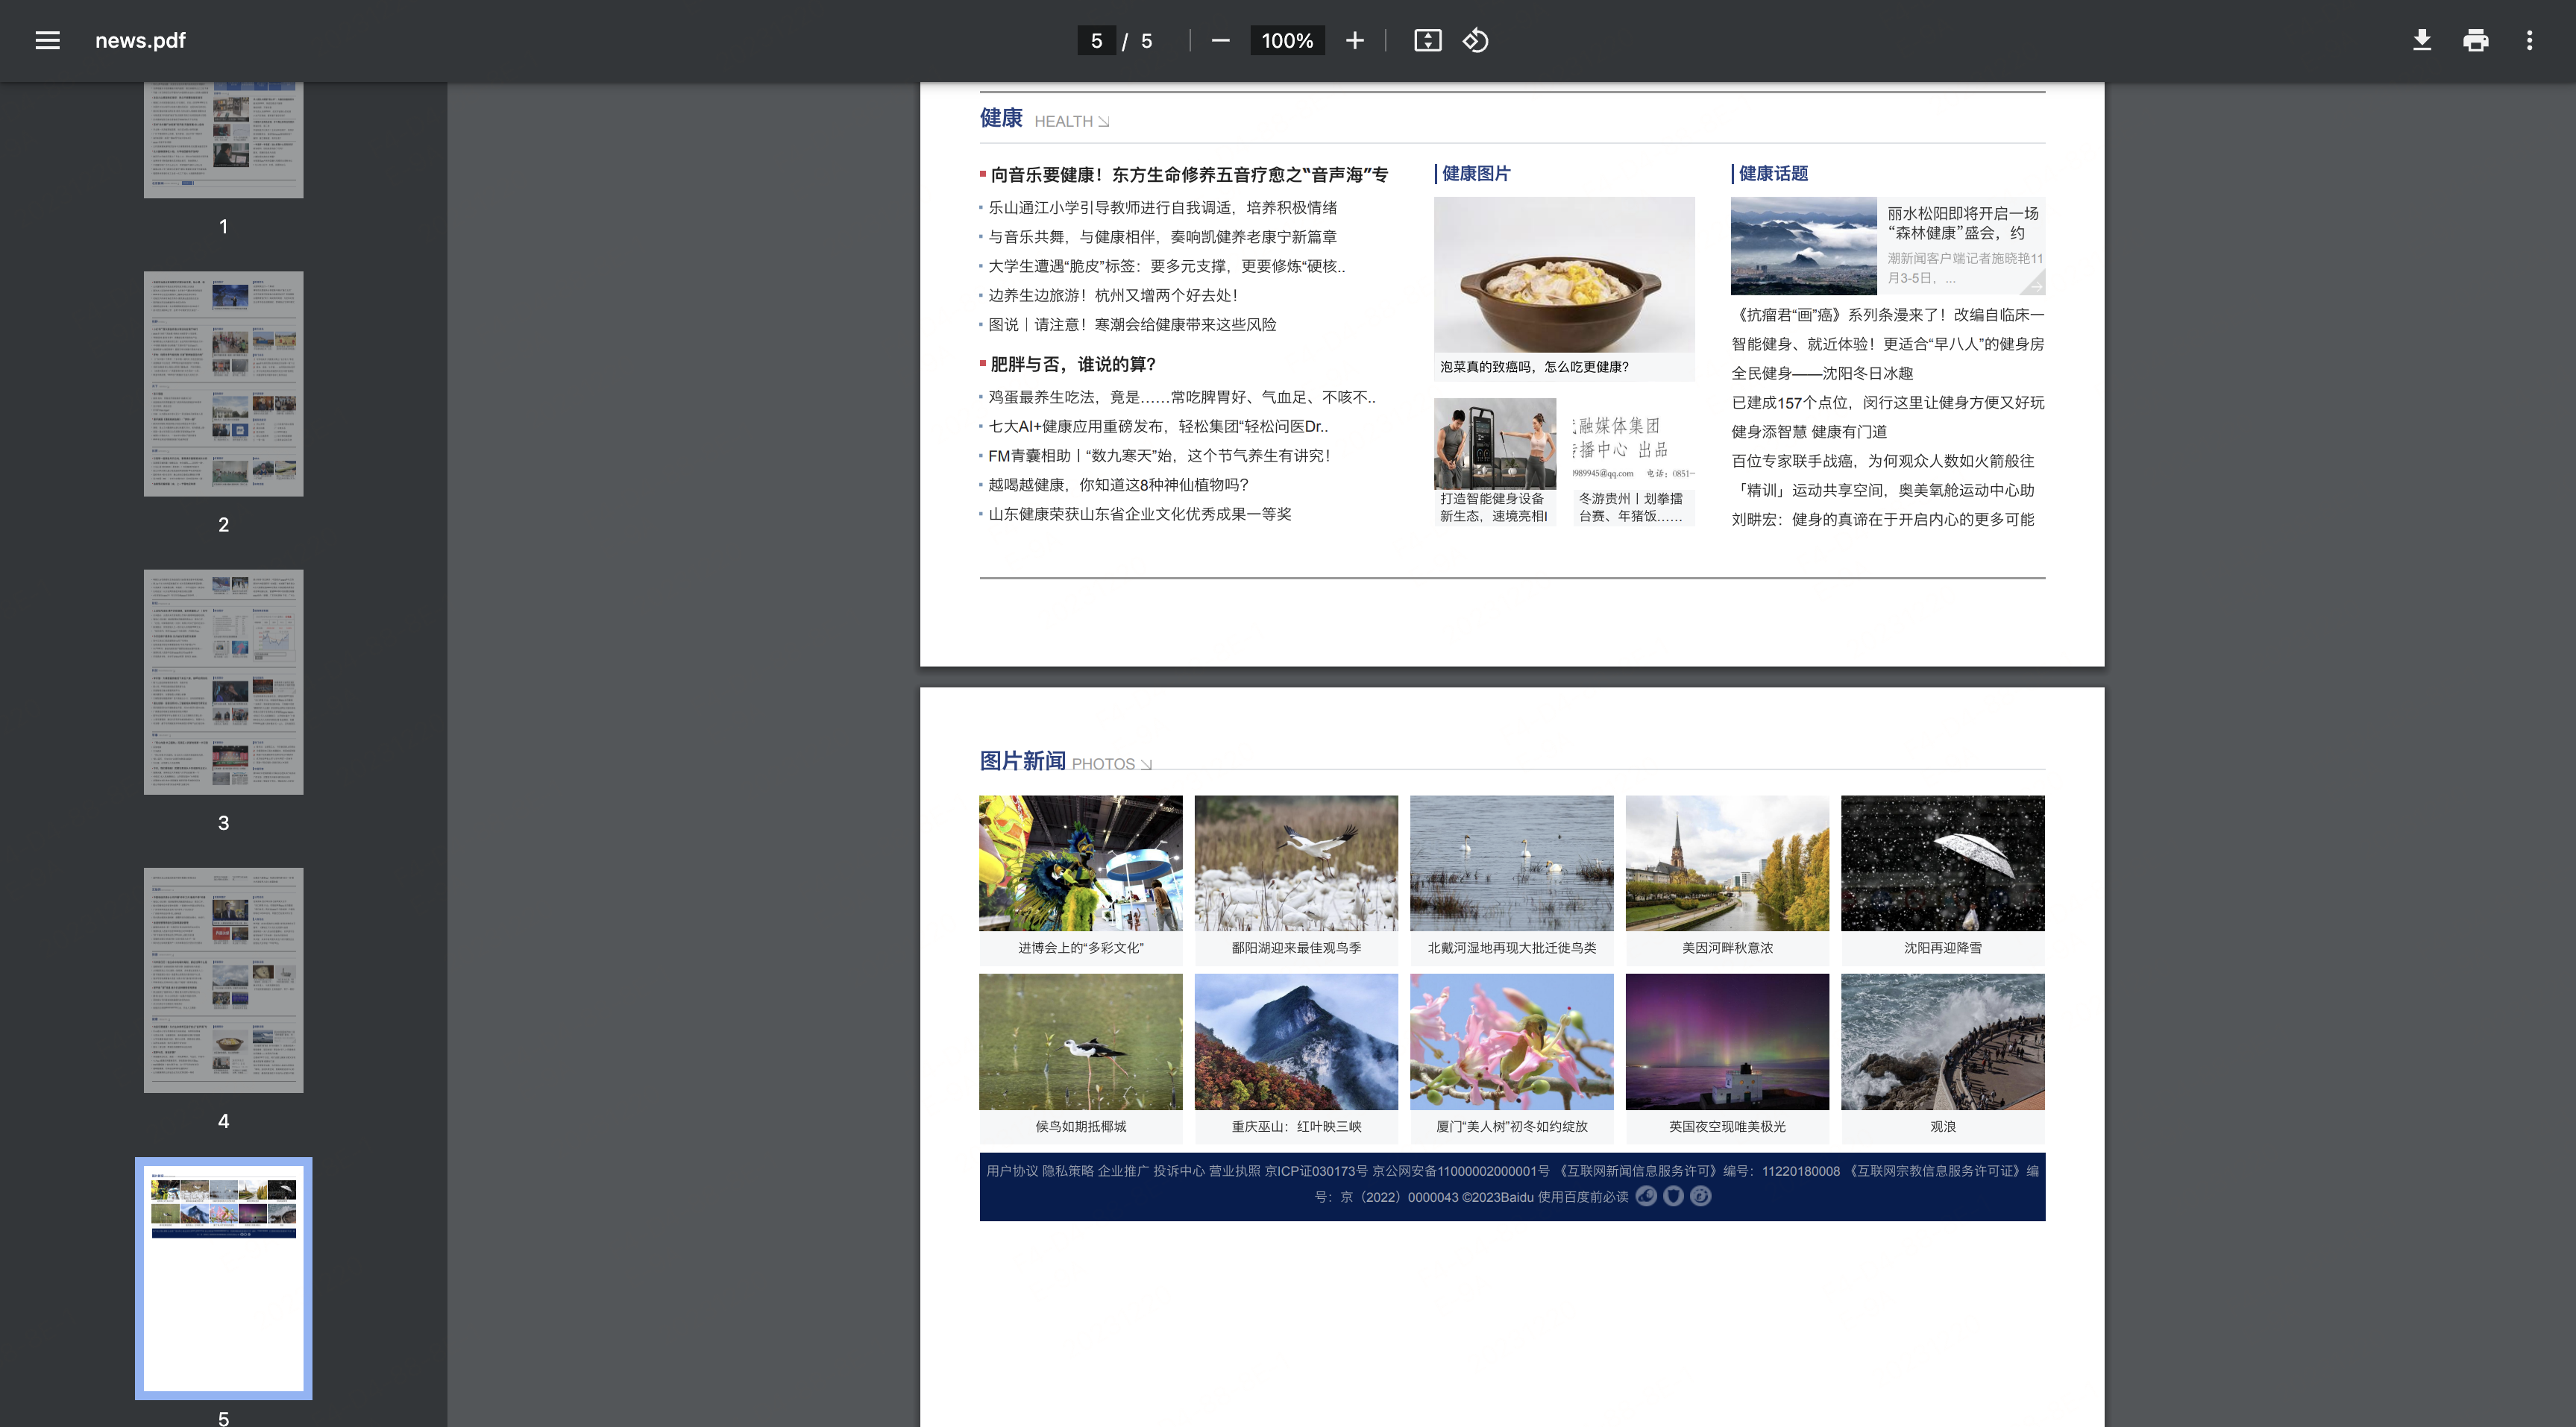Click 隐私策略 link in footer
The height and width of the screenshot is (1427, 2576).
1067,1170
